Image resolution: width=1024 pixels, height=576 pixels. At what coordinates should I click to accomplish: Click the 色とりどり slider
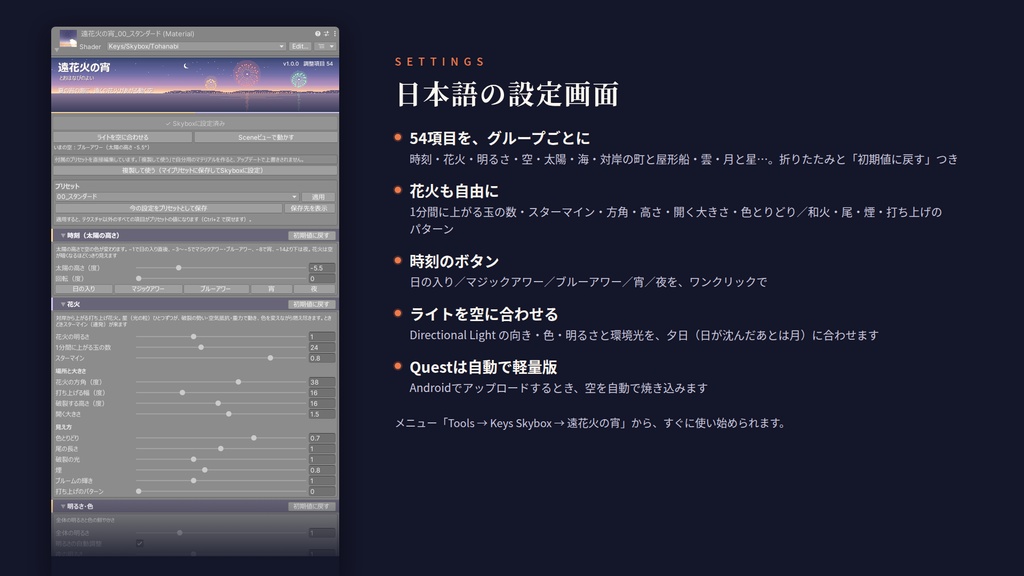click(x=221, y=438)
